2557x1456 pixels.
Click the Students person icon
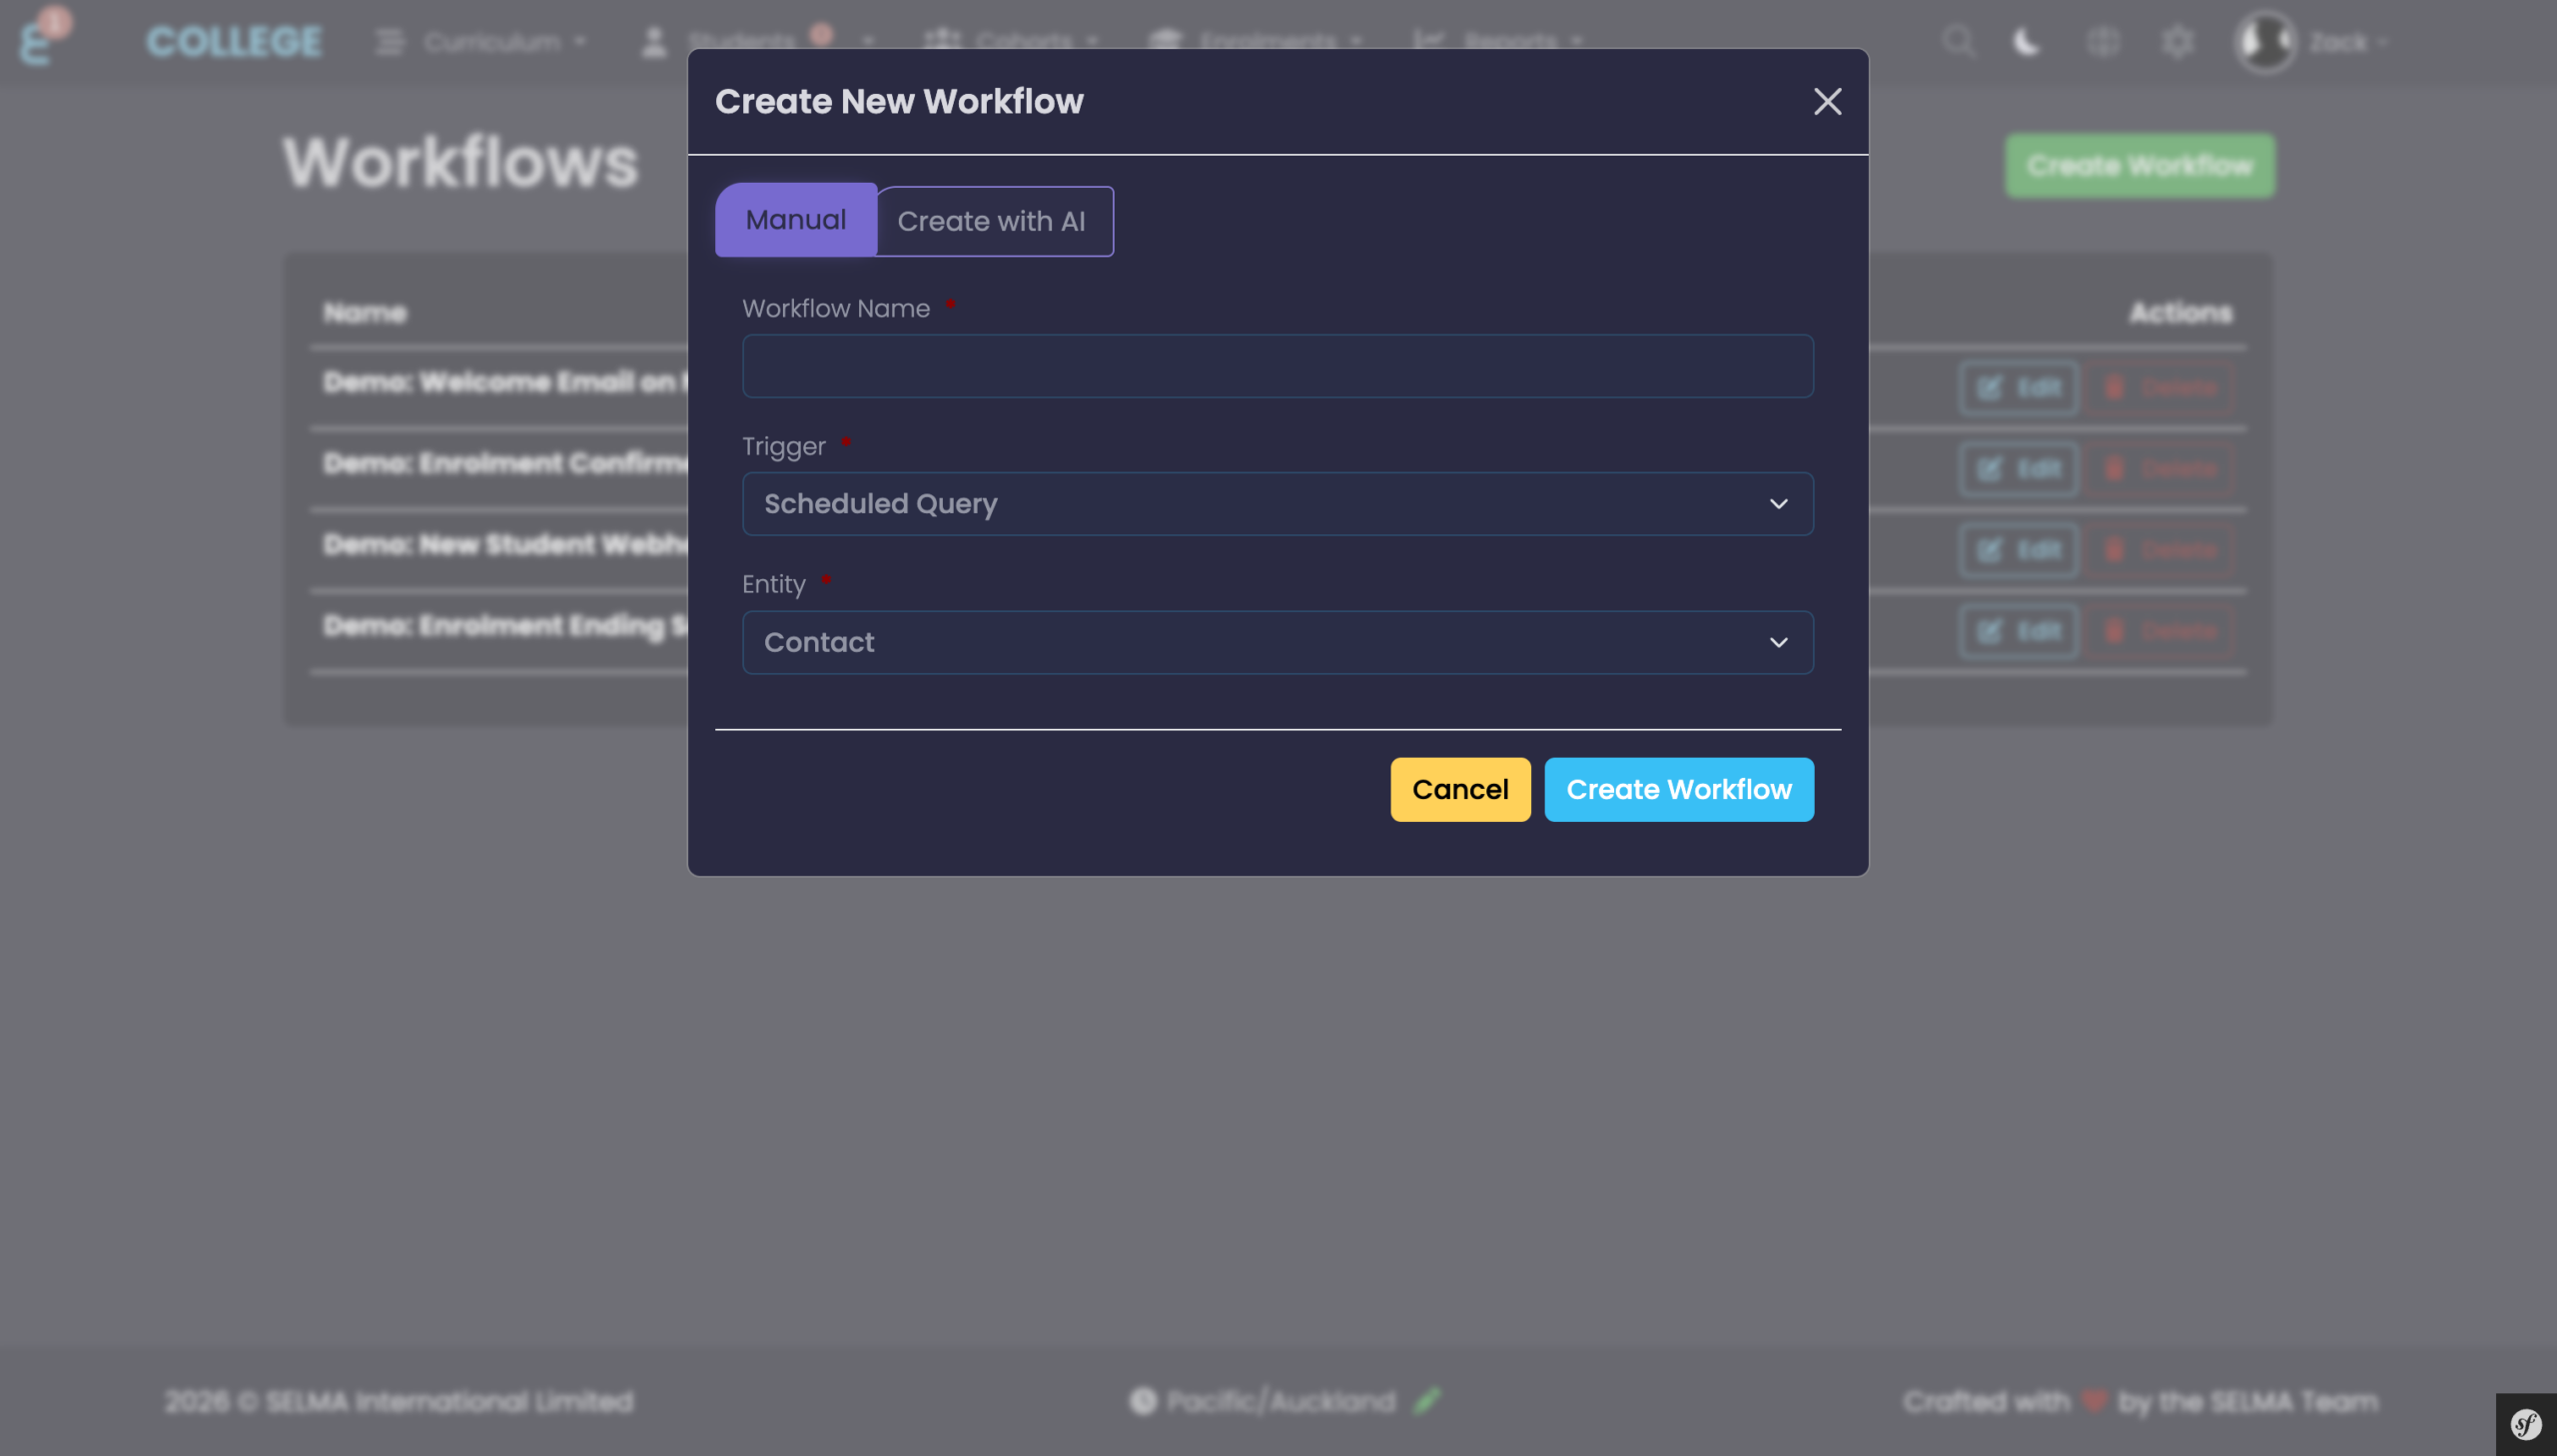tap(653, 41)
